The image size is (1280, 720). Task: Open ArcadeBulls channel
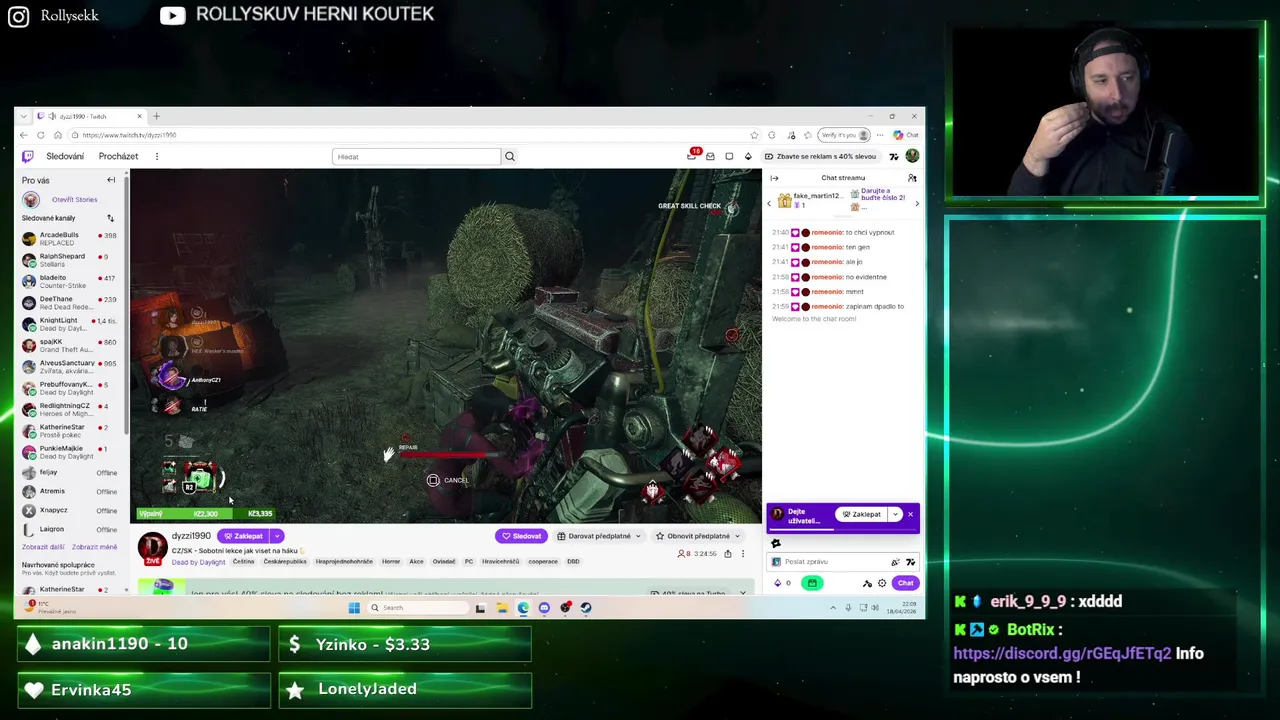point(70,238)
